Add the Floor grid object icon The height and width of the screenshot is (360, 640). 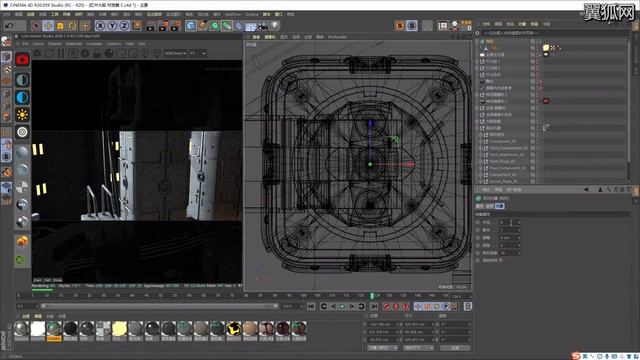point(251,26)
